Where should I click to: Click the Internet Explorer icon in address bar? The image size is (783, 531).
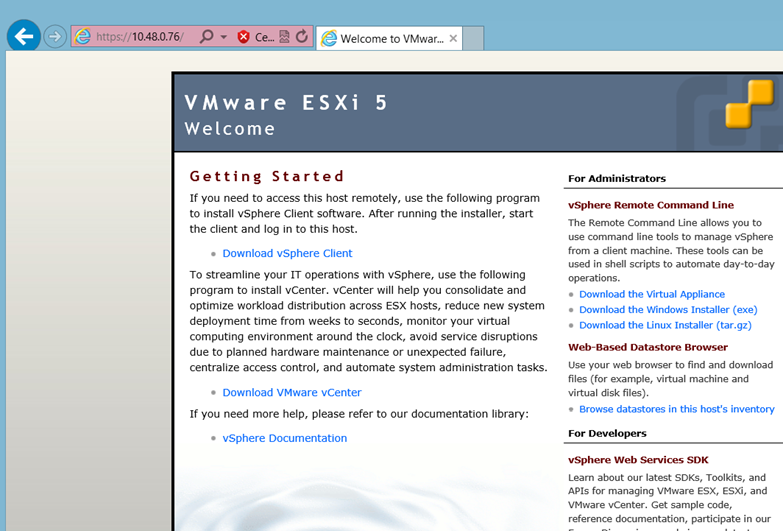click(x=83, y=36)
